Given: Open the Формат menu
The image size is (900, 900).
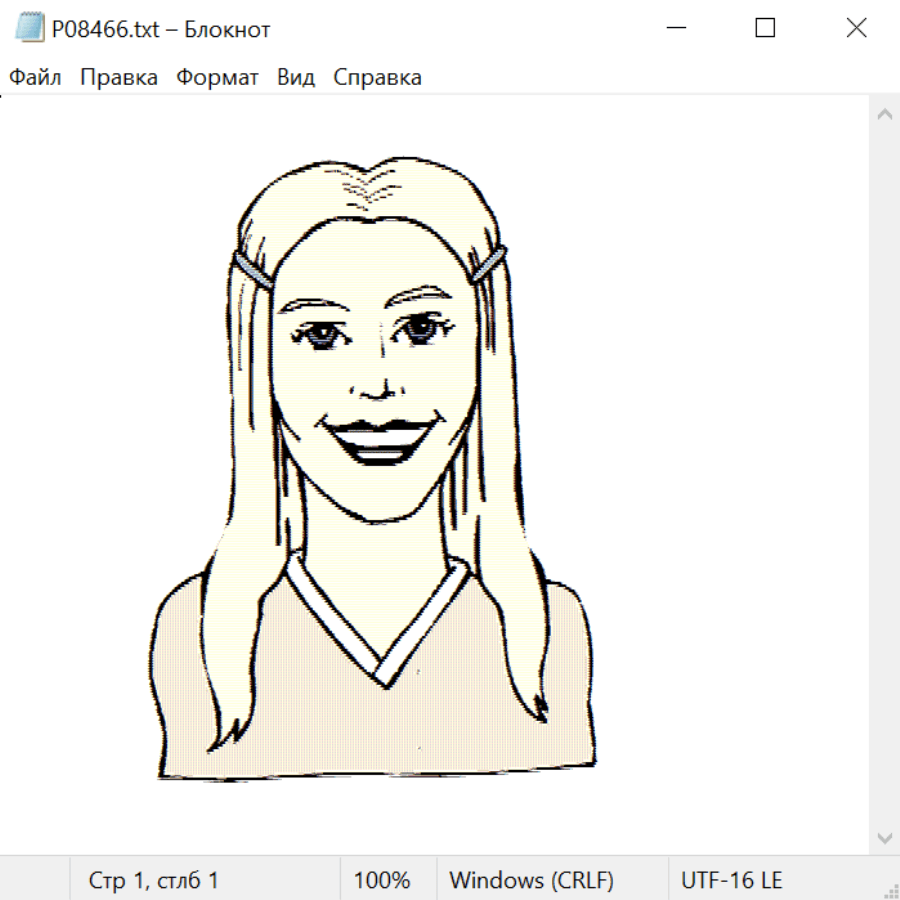Looking at the screenshot, I should [218, 78].
